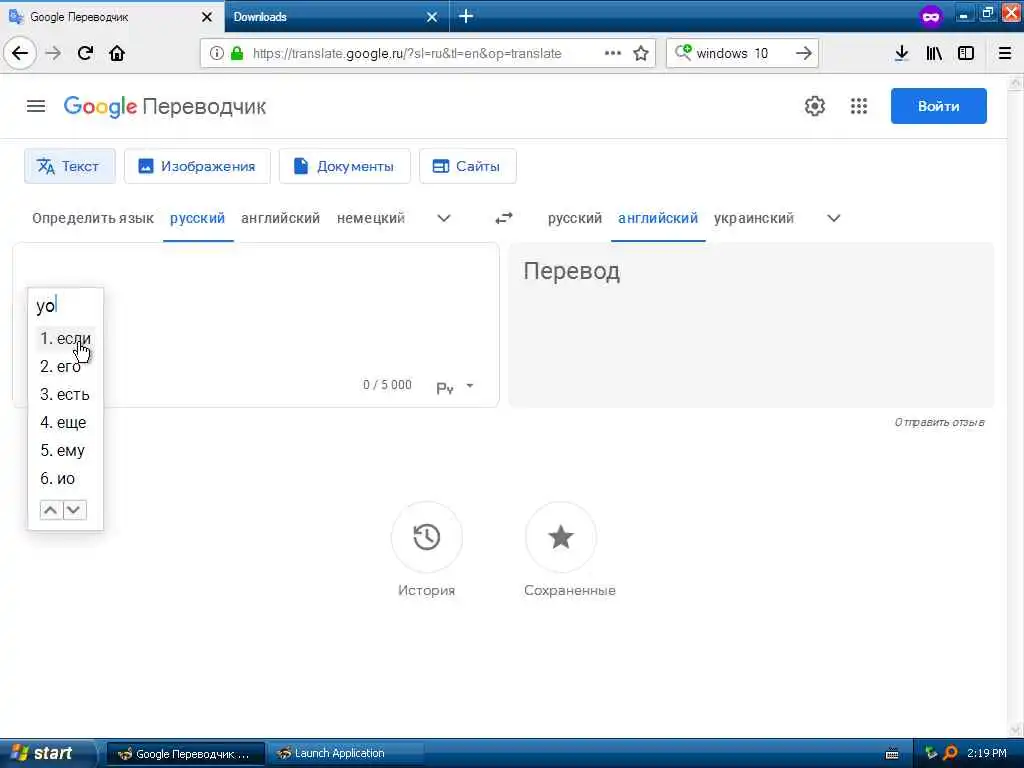The width and height of the screenshot is (1024, 768).
Task: Show next suggestions with down arrow
Action: [74, 510]
